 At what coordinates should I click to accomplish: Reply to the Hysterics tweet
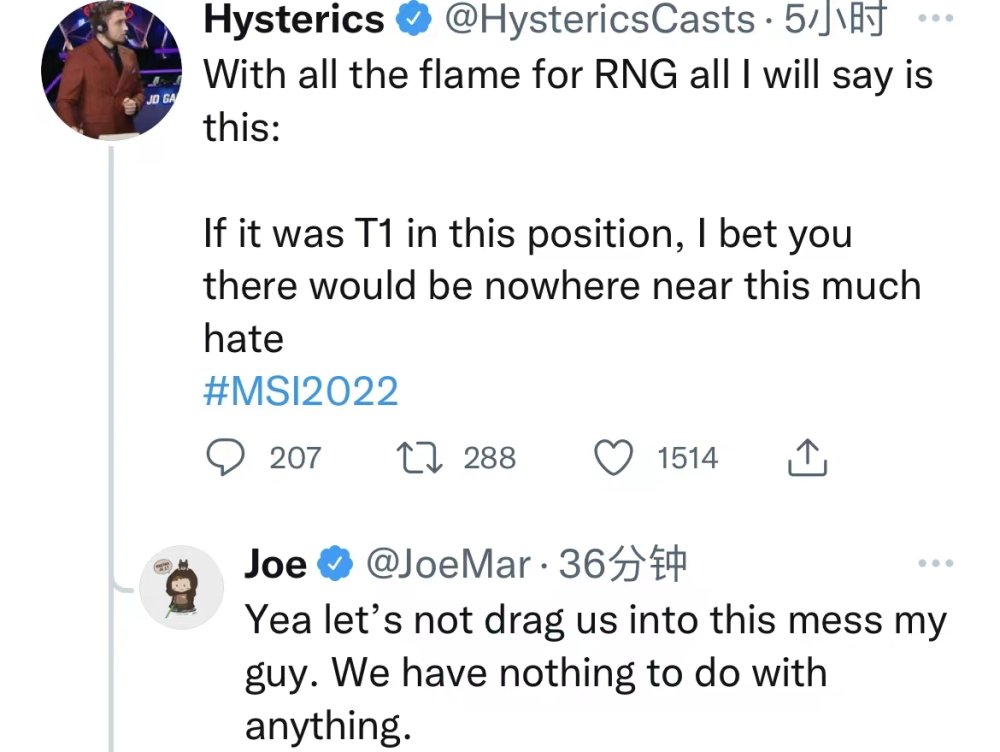click(226, 458)
